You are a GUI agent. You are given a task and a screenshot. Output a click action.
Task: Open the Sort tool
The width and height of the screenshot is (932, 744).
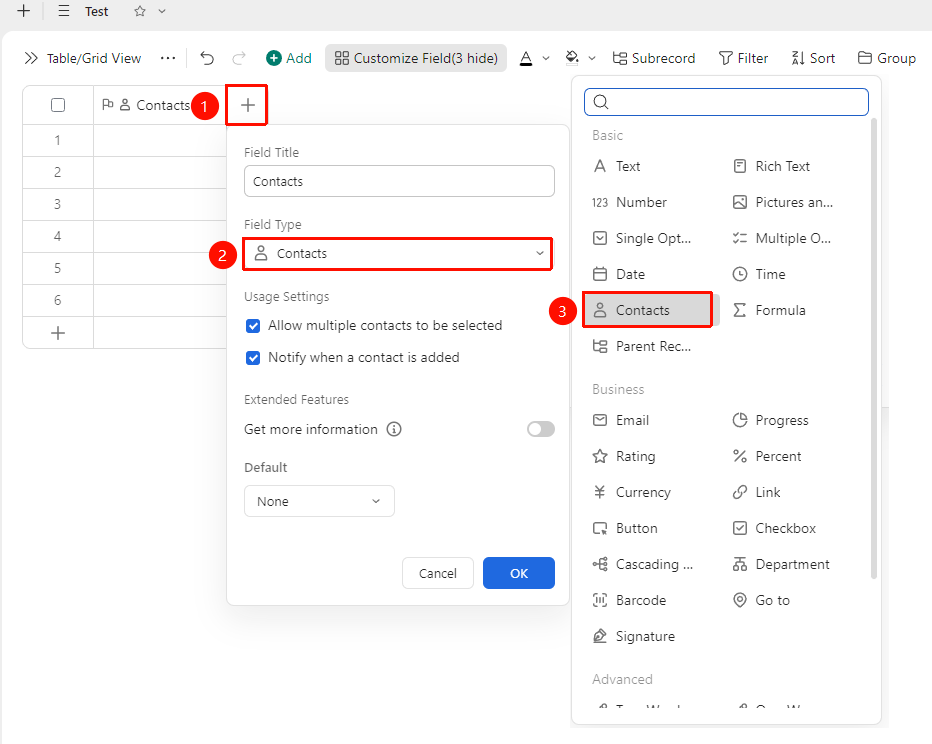[x=813, y=58]
